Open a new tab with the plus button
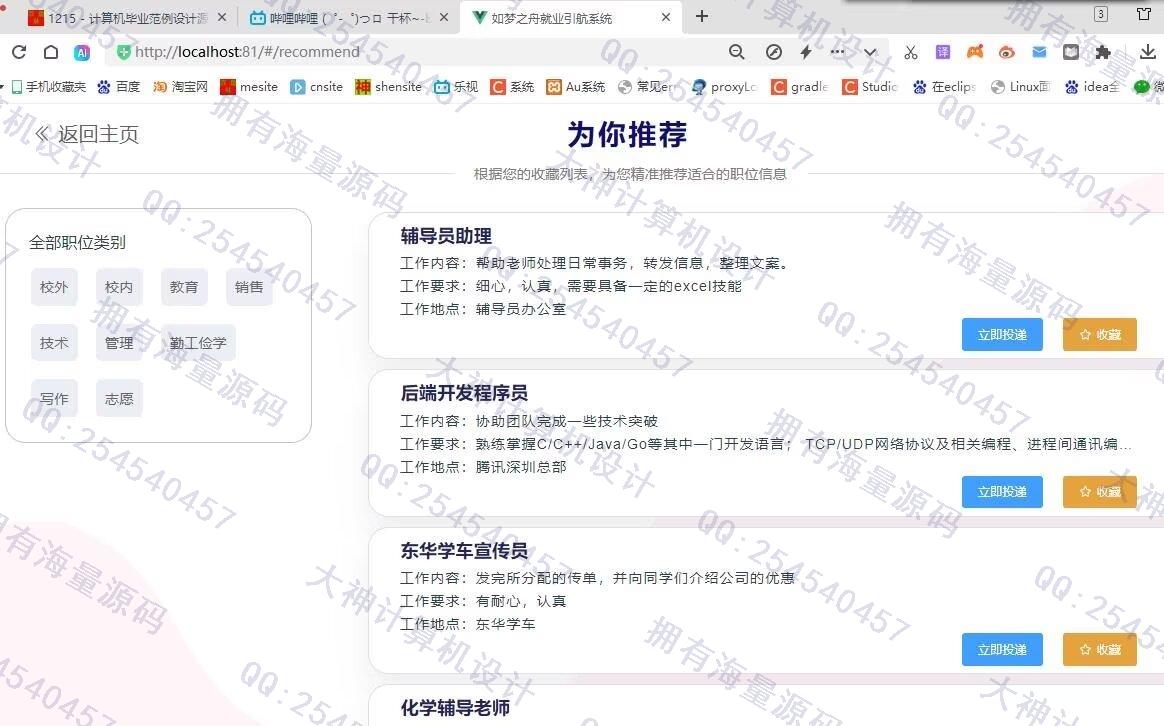 tap(702, 16)
